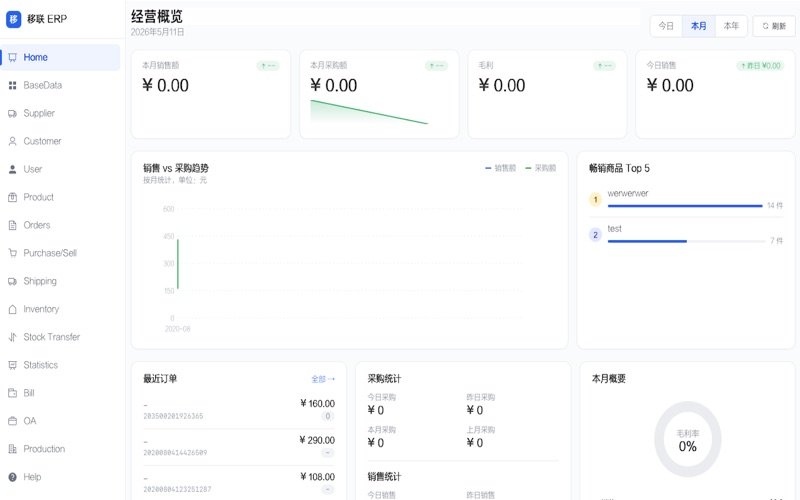This screenshot has height=500, width=800.
Task: Switch to the 今日 tab
Action: point(666,26)
